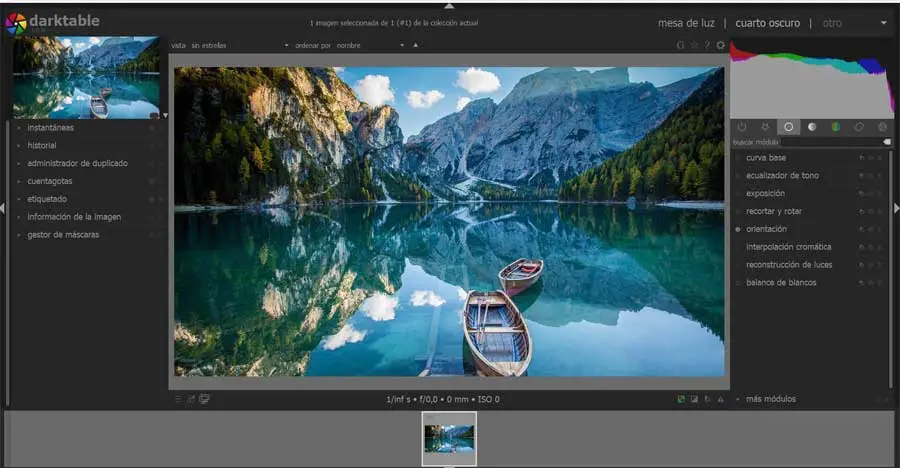Image resolution: width=900 pixels, height=468 pixels.
Task: Toggle clipping indicator below image
Action: (694, 399)
